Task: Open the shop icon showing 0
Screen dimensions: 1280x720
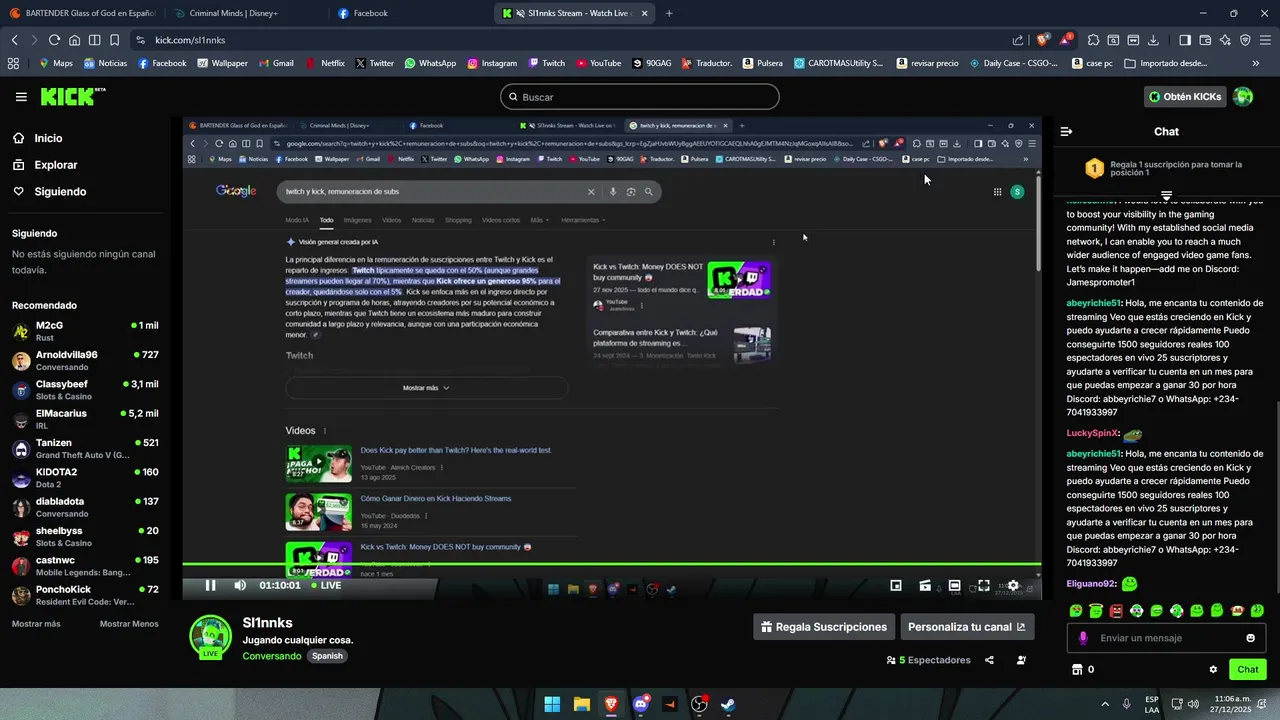Action: (1083, 670)
